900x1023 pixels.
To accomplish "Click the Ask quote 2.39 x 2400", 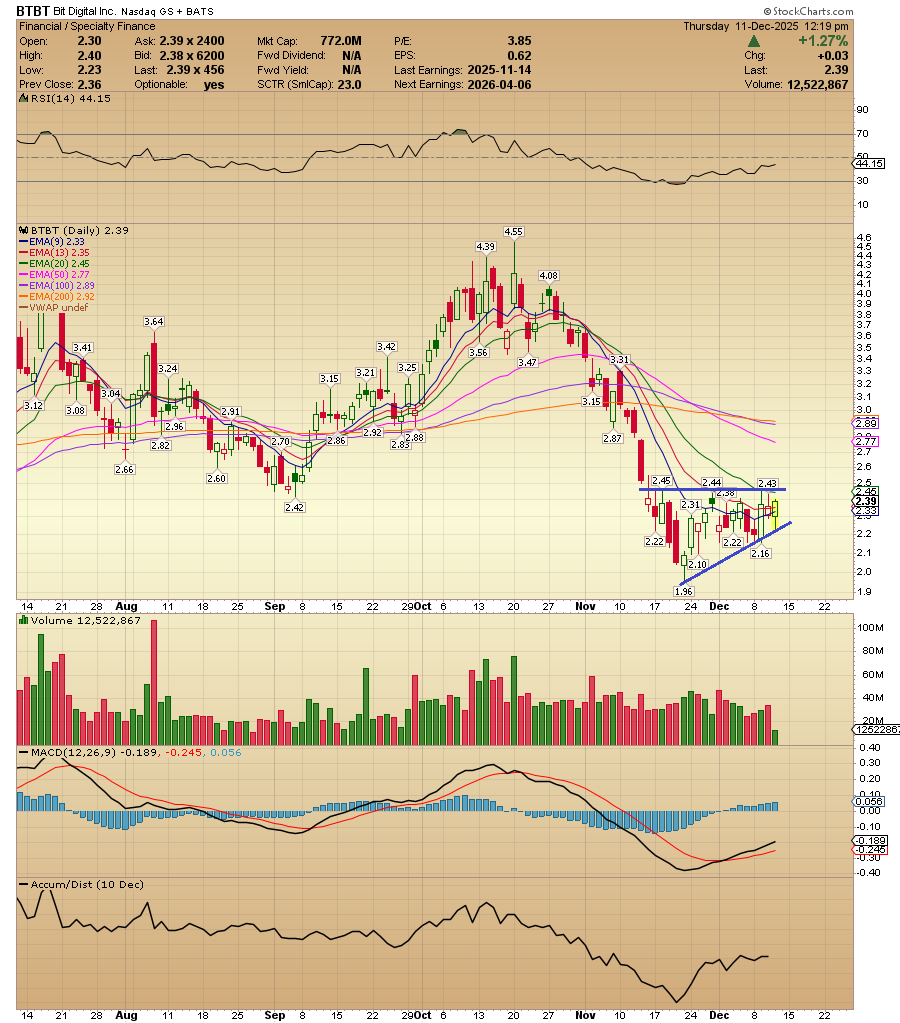I will pos(192,40).
